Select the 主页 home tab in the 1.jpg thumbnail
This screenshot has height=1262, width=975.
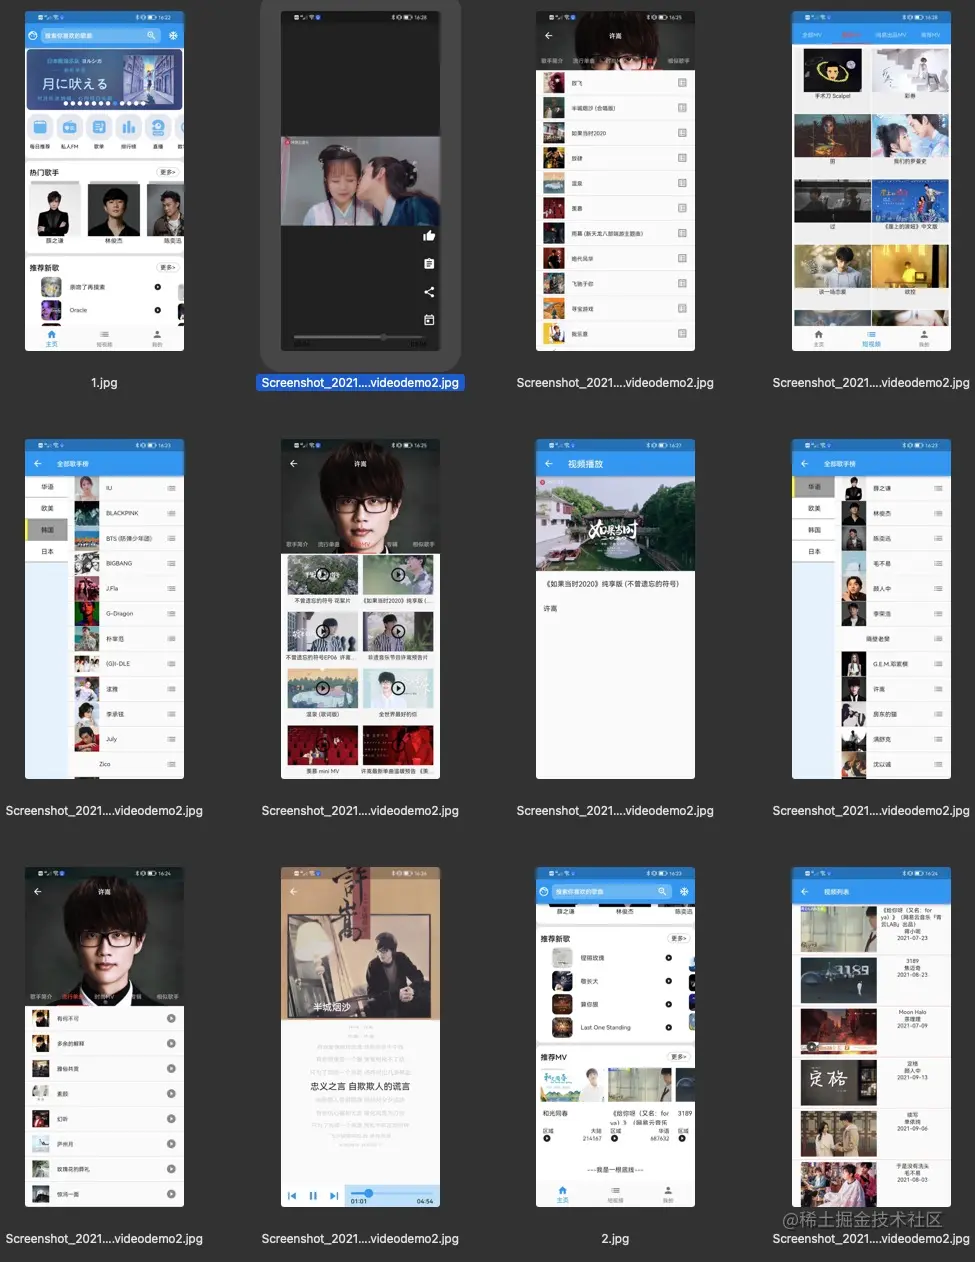click(x=52, y=338)
